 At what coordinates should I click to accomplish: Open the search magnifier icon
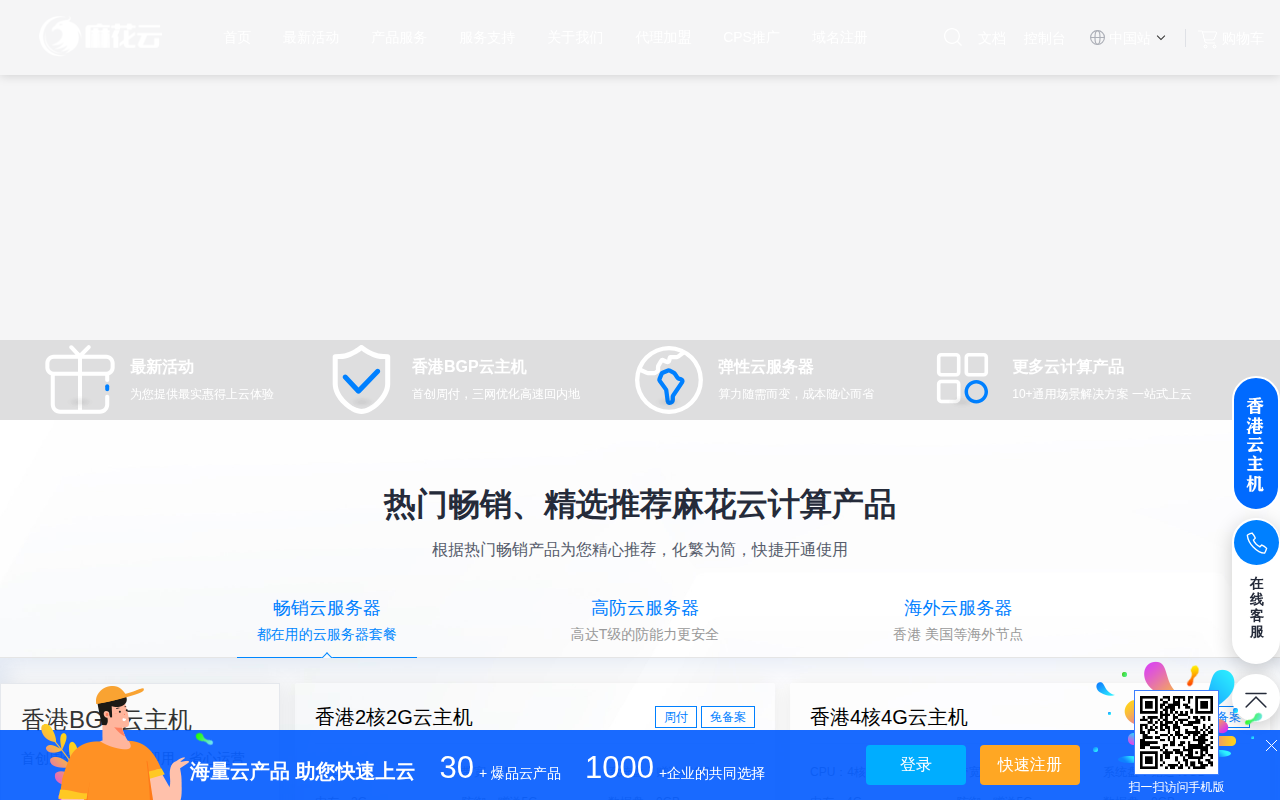coord(953,37)
